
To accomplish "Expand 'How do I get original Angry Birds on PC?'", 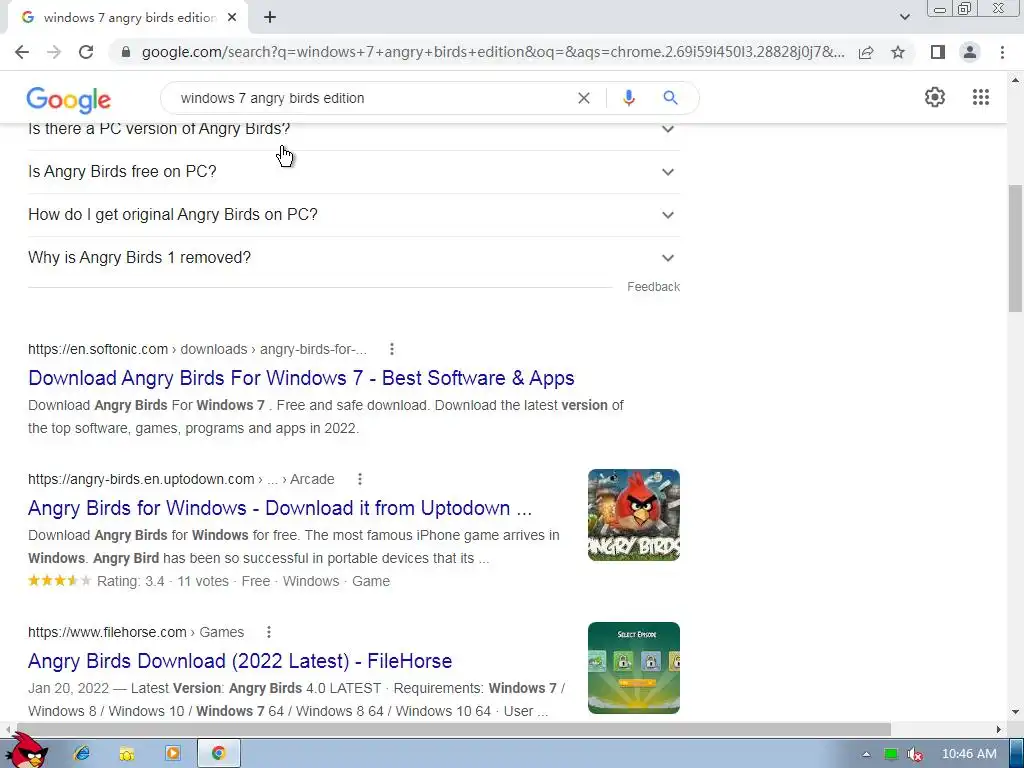I will coord(353,215).
